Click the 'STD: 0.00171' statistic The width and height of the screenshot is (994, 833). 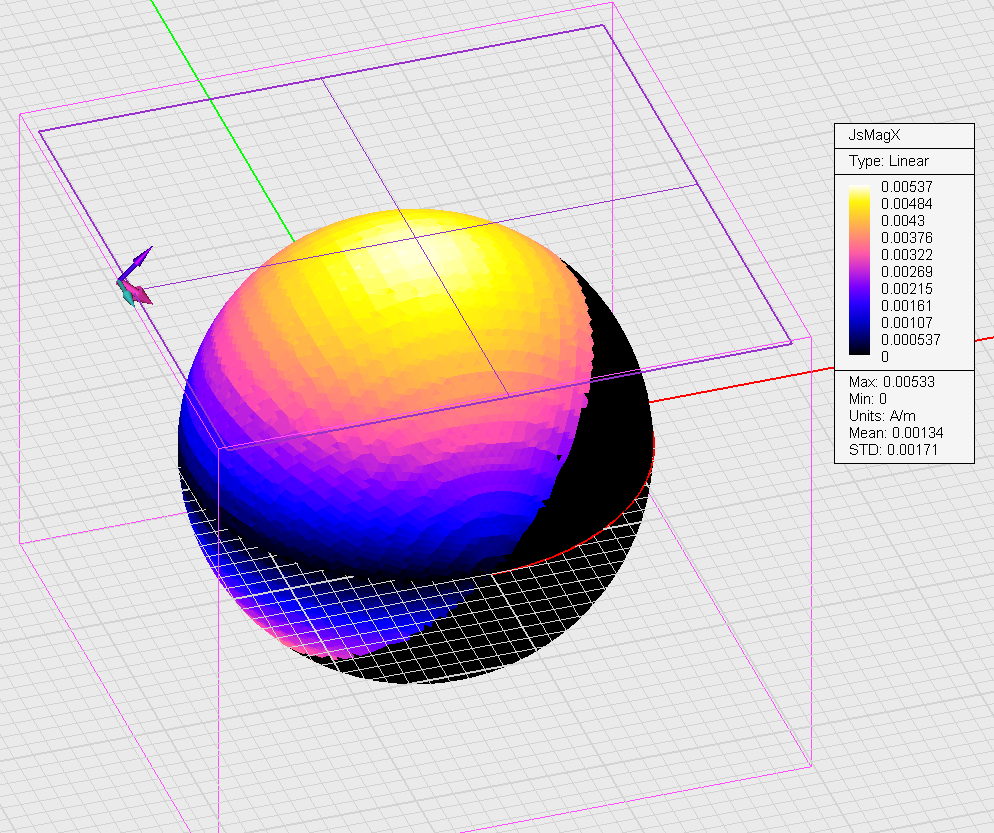892,448
